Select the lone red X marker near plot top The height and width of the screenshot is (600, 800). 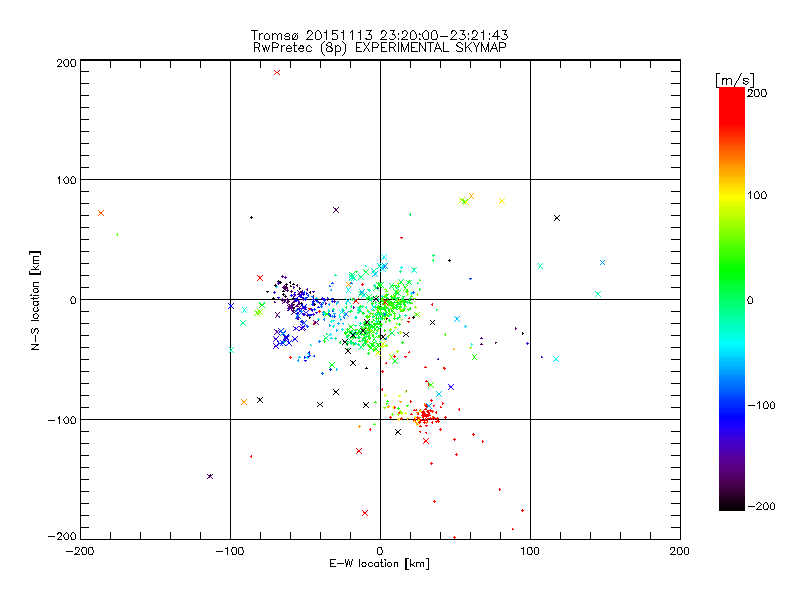tap(277, 72)
